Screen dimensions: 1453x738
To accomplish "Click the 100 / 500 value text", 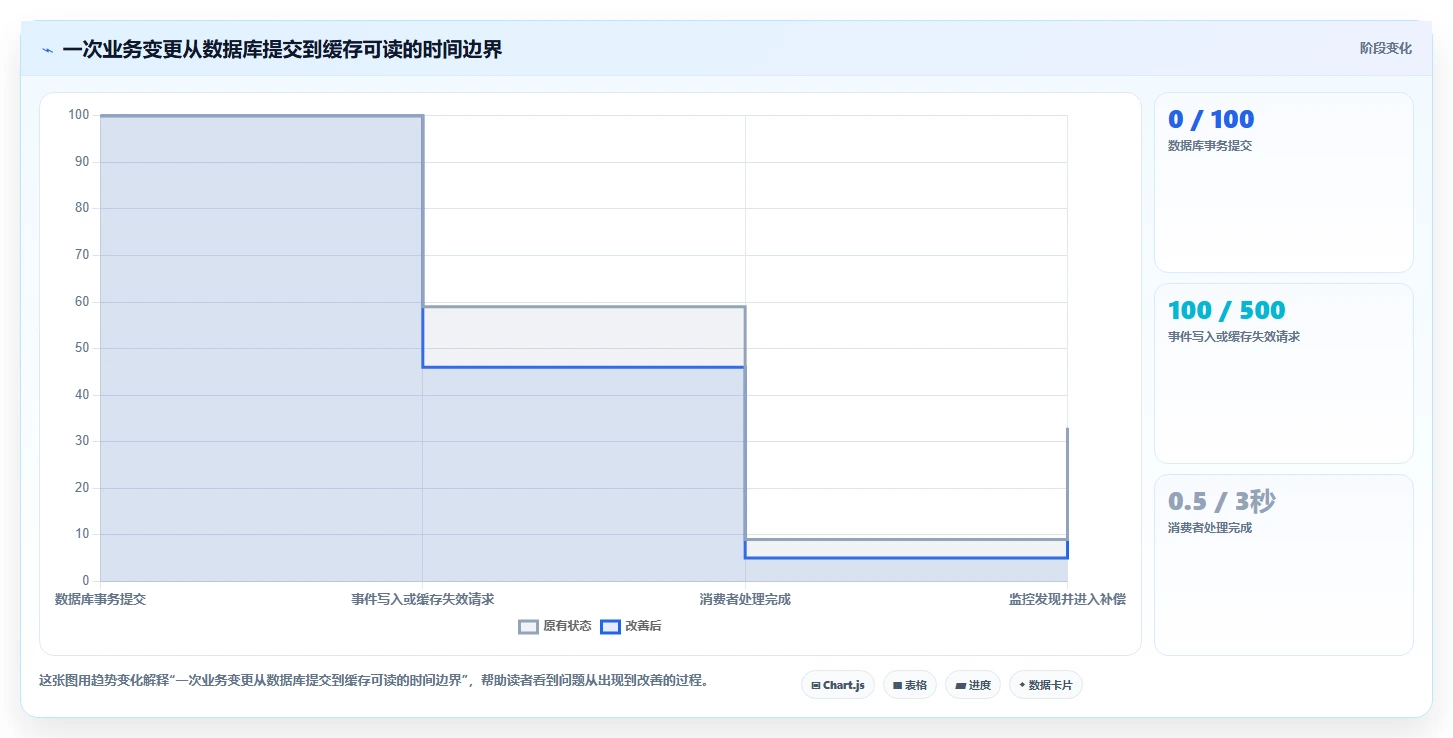I will coord(1227,310).
